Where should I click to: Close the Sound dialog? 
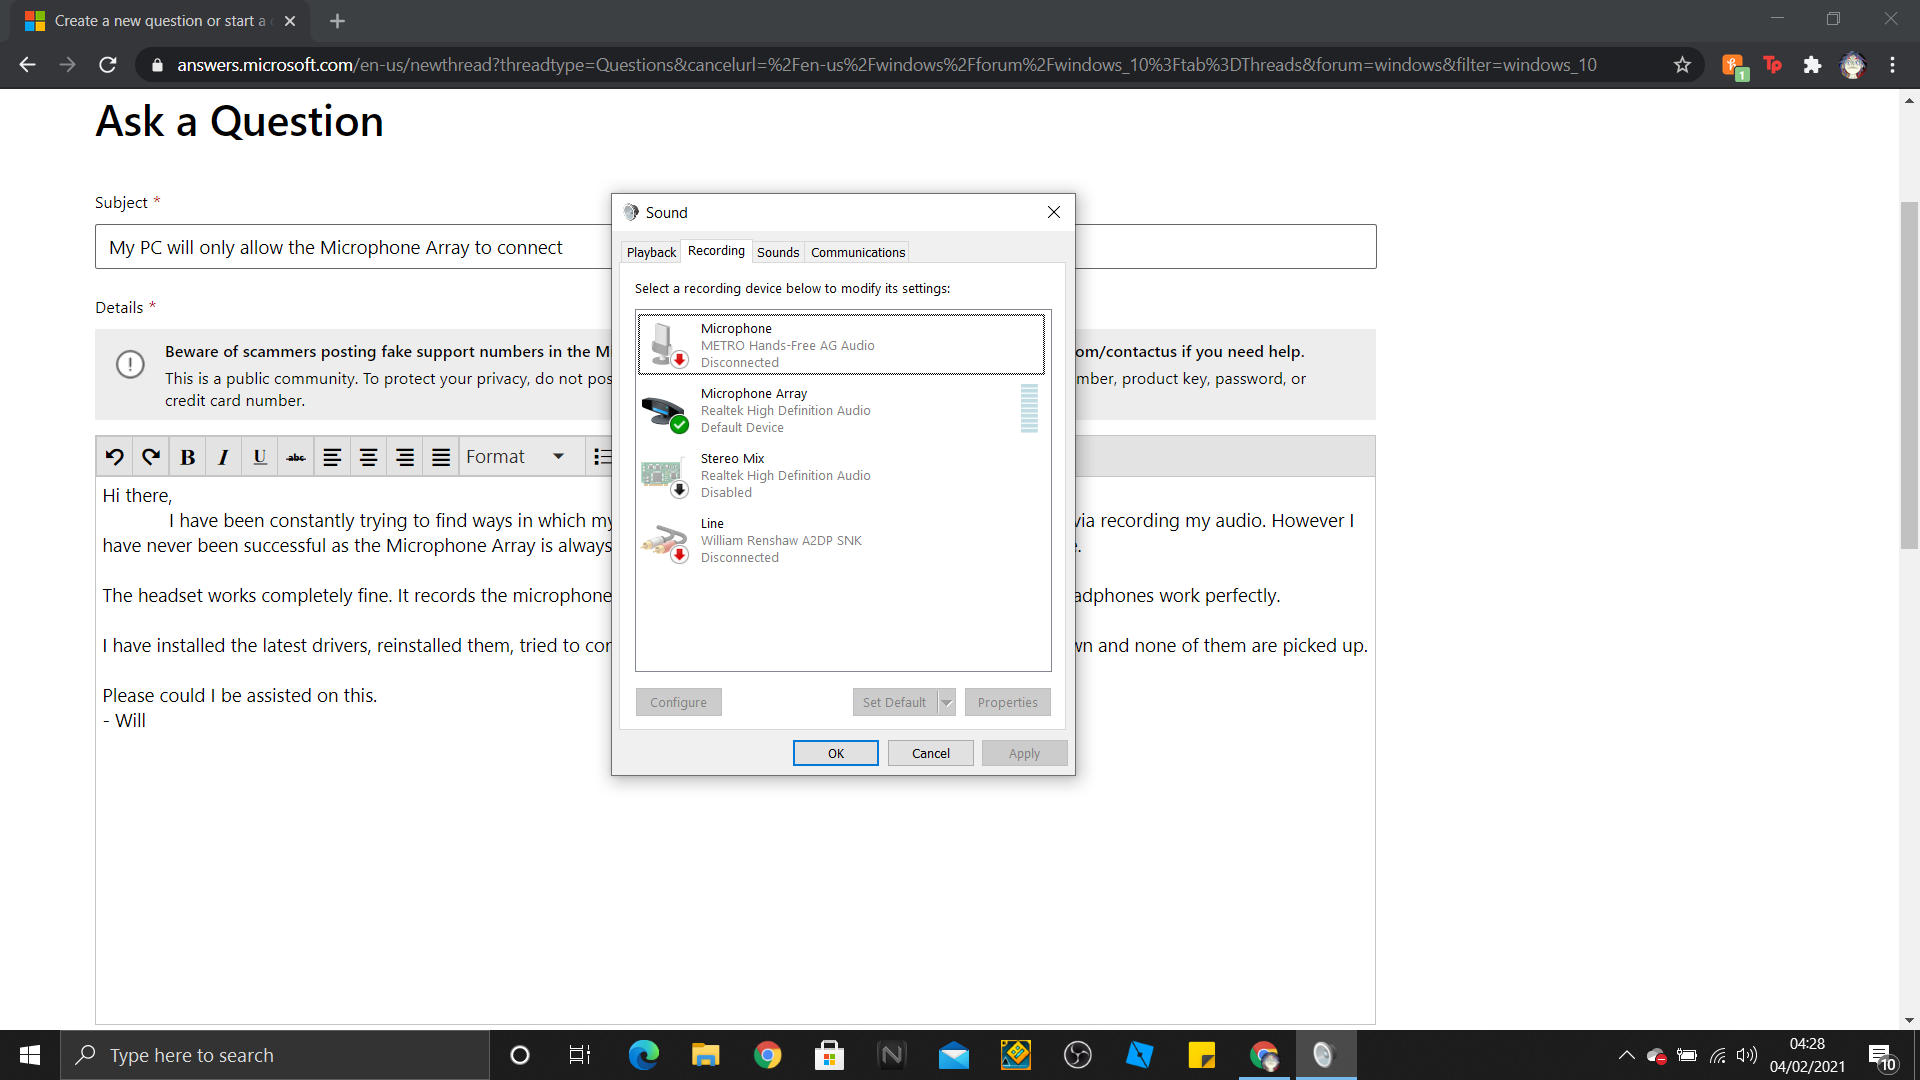[x=1053, y=212]
